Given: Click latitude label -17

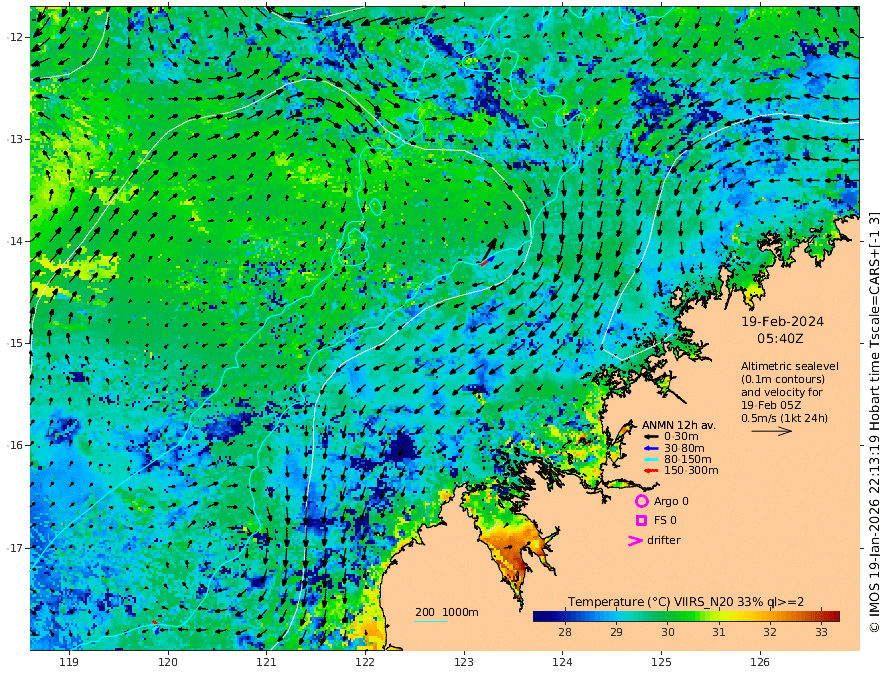Looking at the screenshot, I should [x=15, y=548].
